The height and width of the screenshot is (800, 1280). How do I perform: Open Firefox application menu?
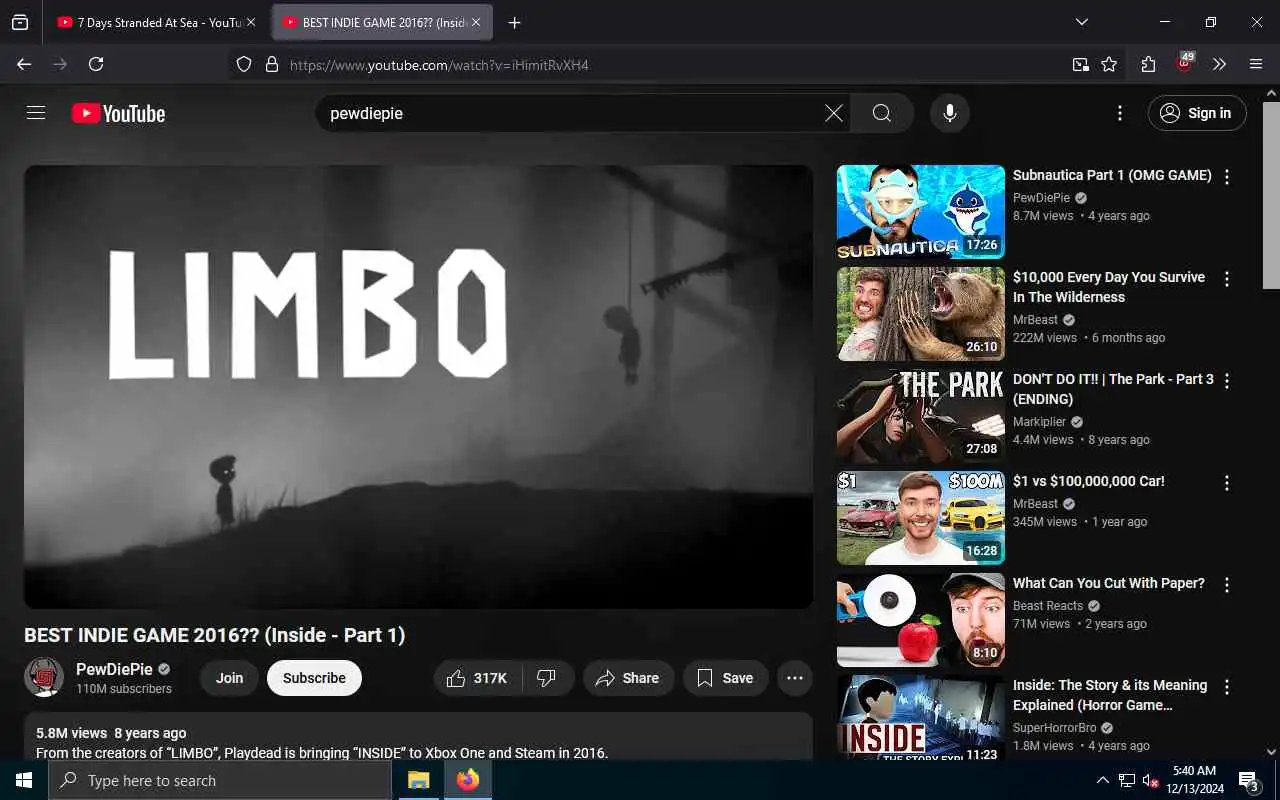point(1256,64)
